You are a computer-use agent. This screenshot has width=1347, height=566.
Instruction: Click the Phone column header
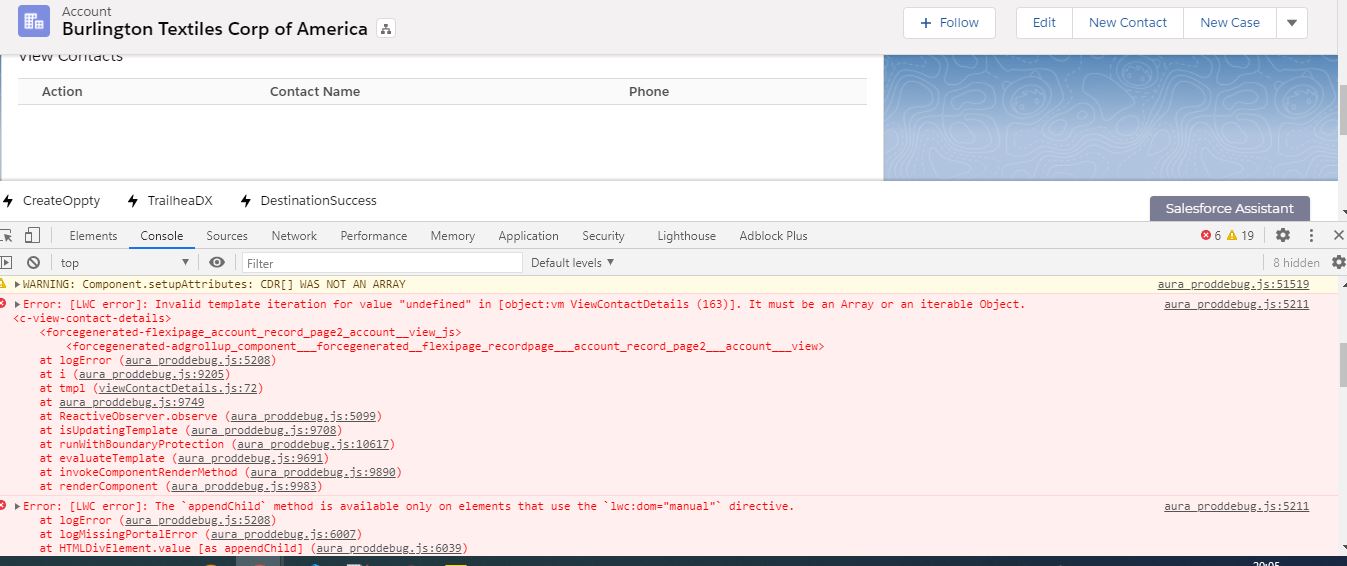click(649, 91)
